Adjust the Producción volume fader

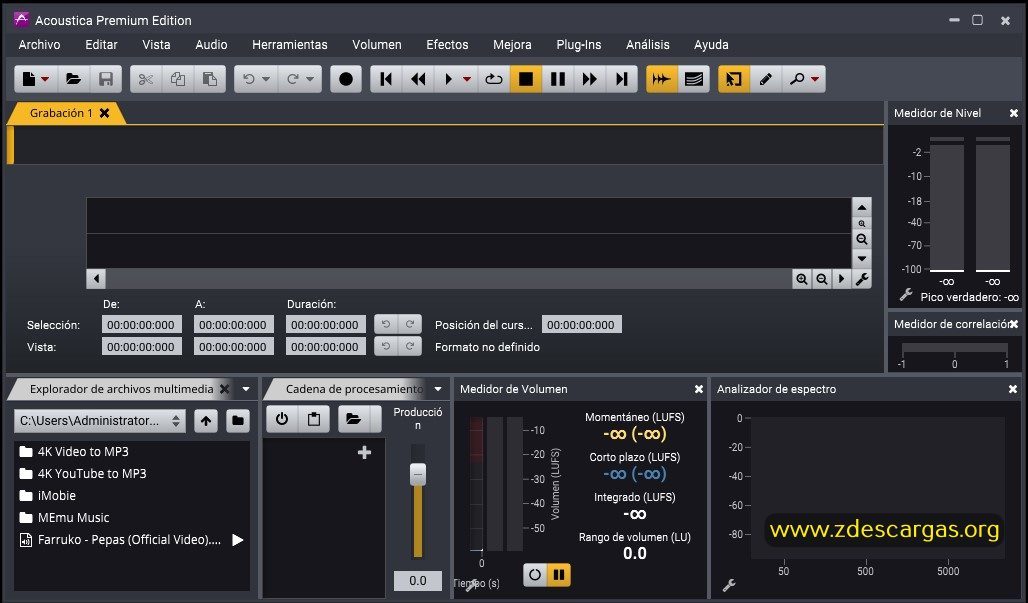point(418,474)
